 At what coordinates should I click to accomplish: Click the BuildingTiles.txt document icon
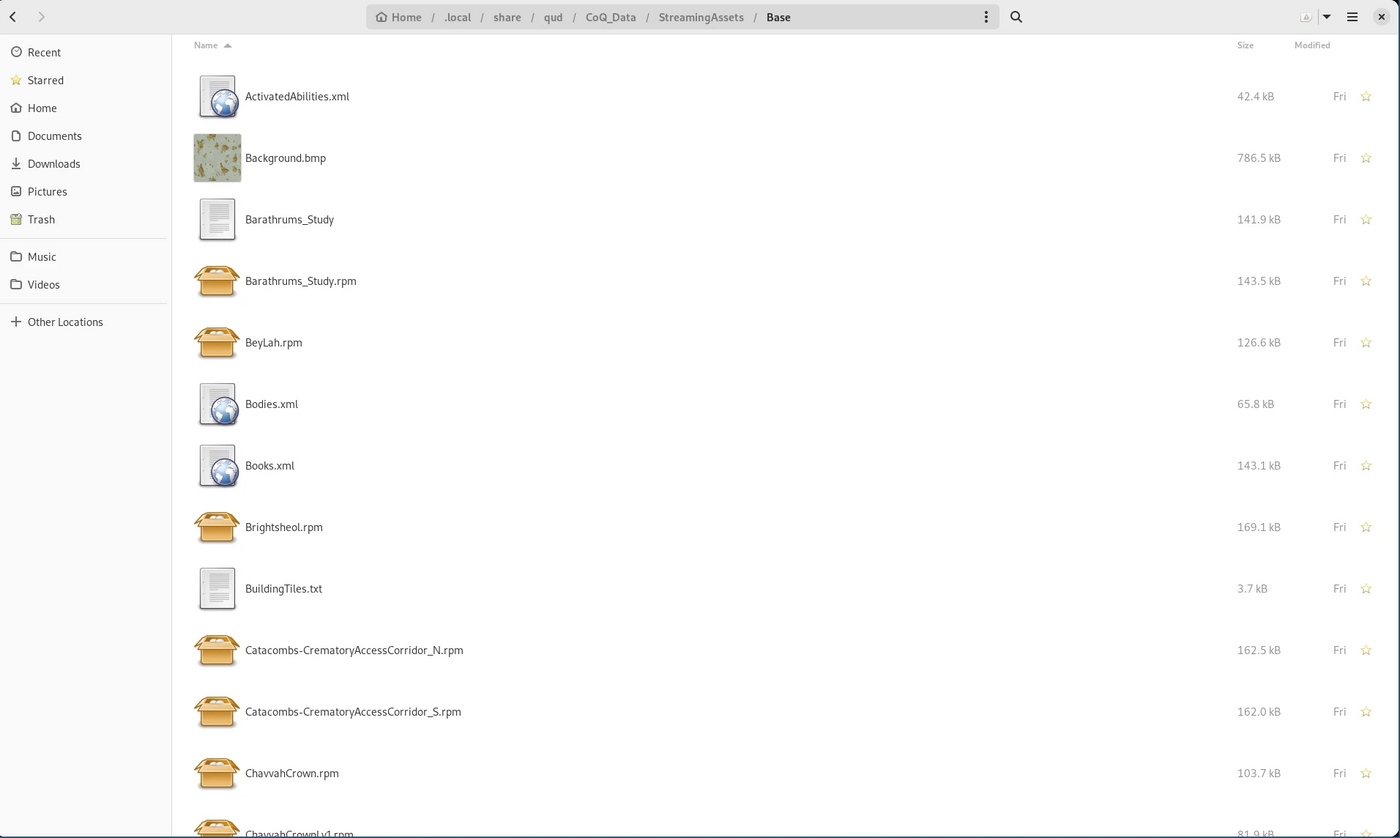(x=217, y=589)
